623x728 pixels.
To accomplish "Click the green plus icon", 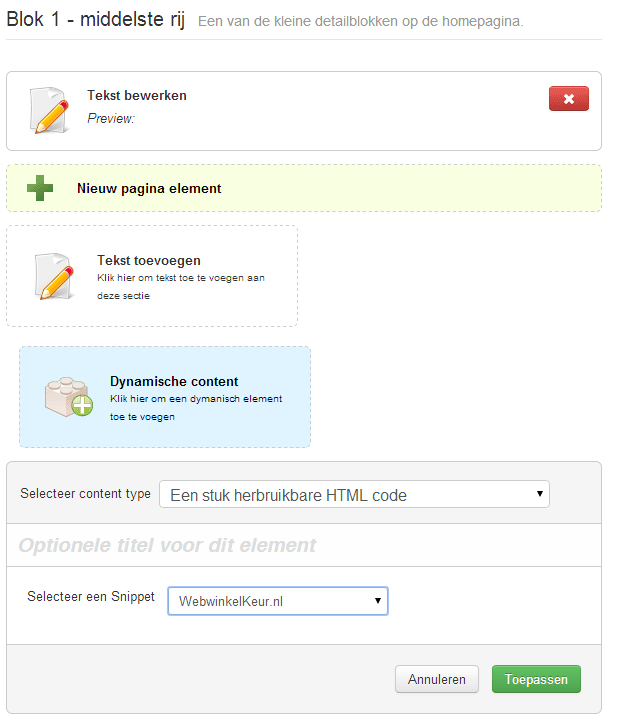I will [40, 188].
